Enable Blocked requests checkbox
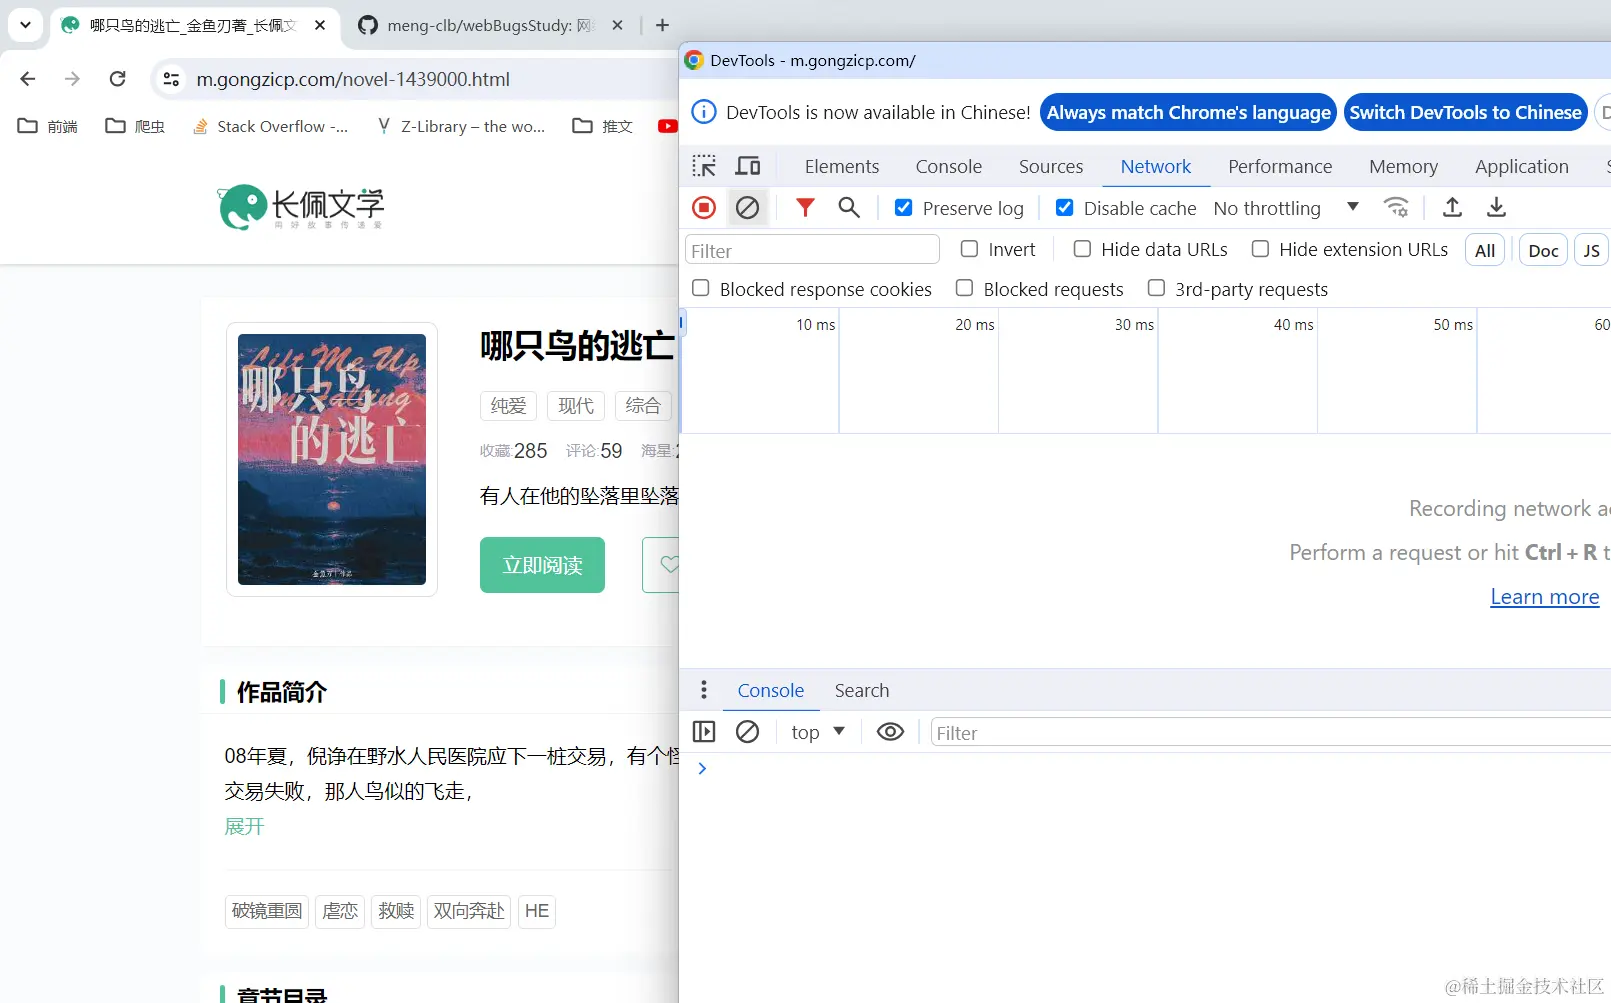Screen dimensions: 1611x1003 click(x=964, y=288)
